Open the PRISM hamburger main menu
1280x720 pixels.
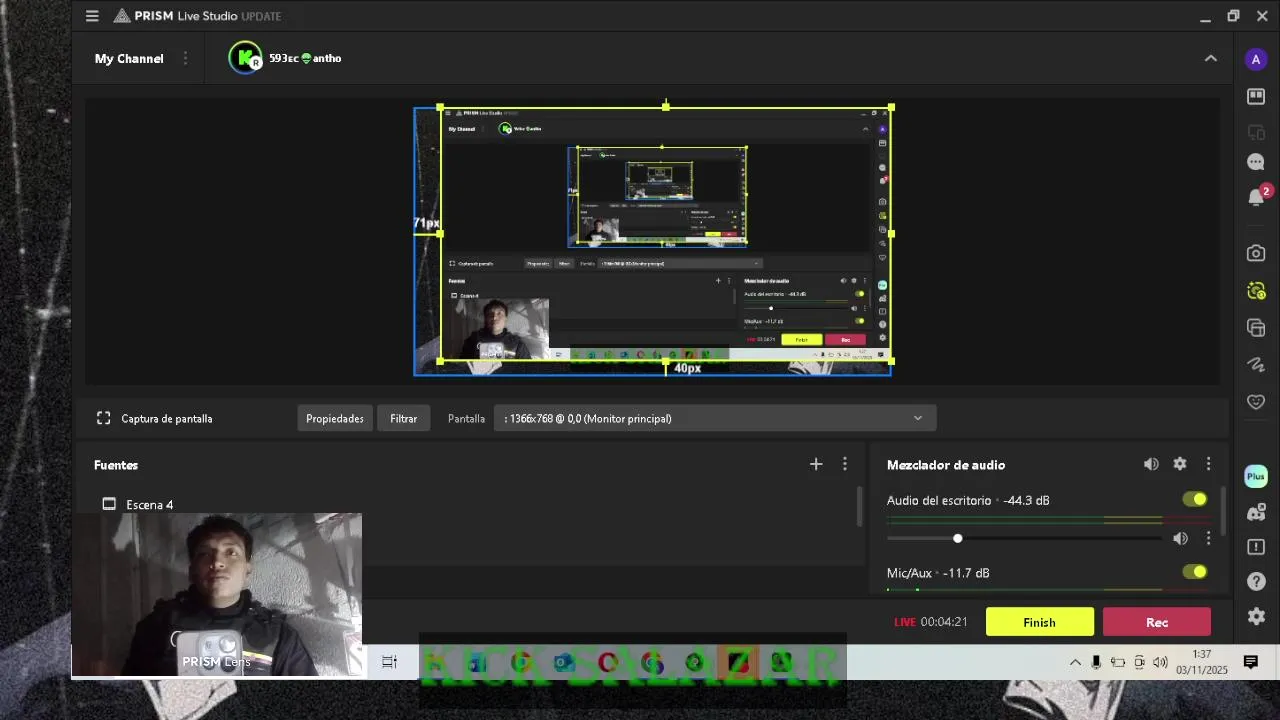click(x=92, y=16)
